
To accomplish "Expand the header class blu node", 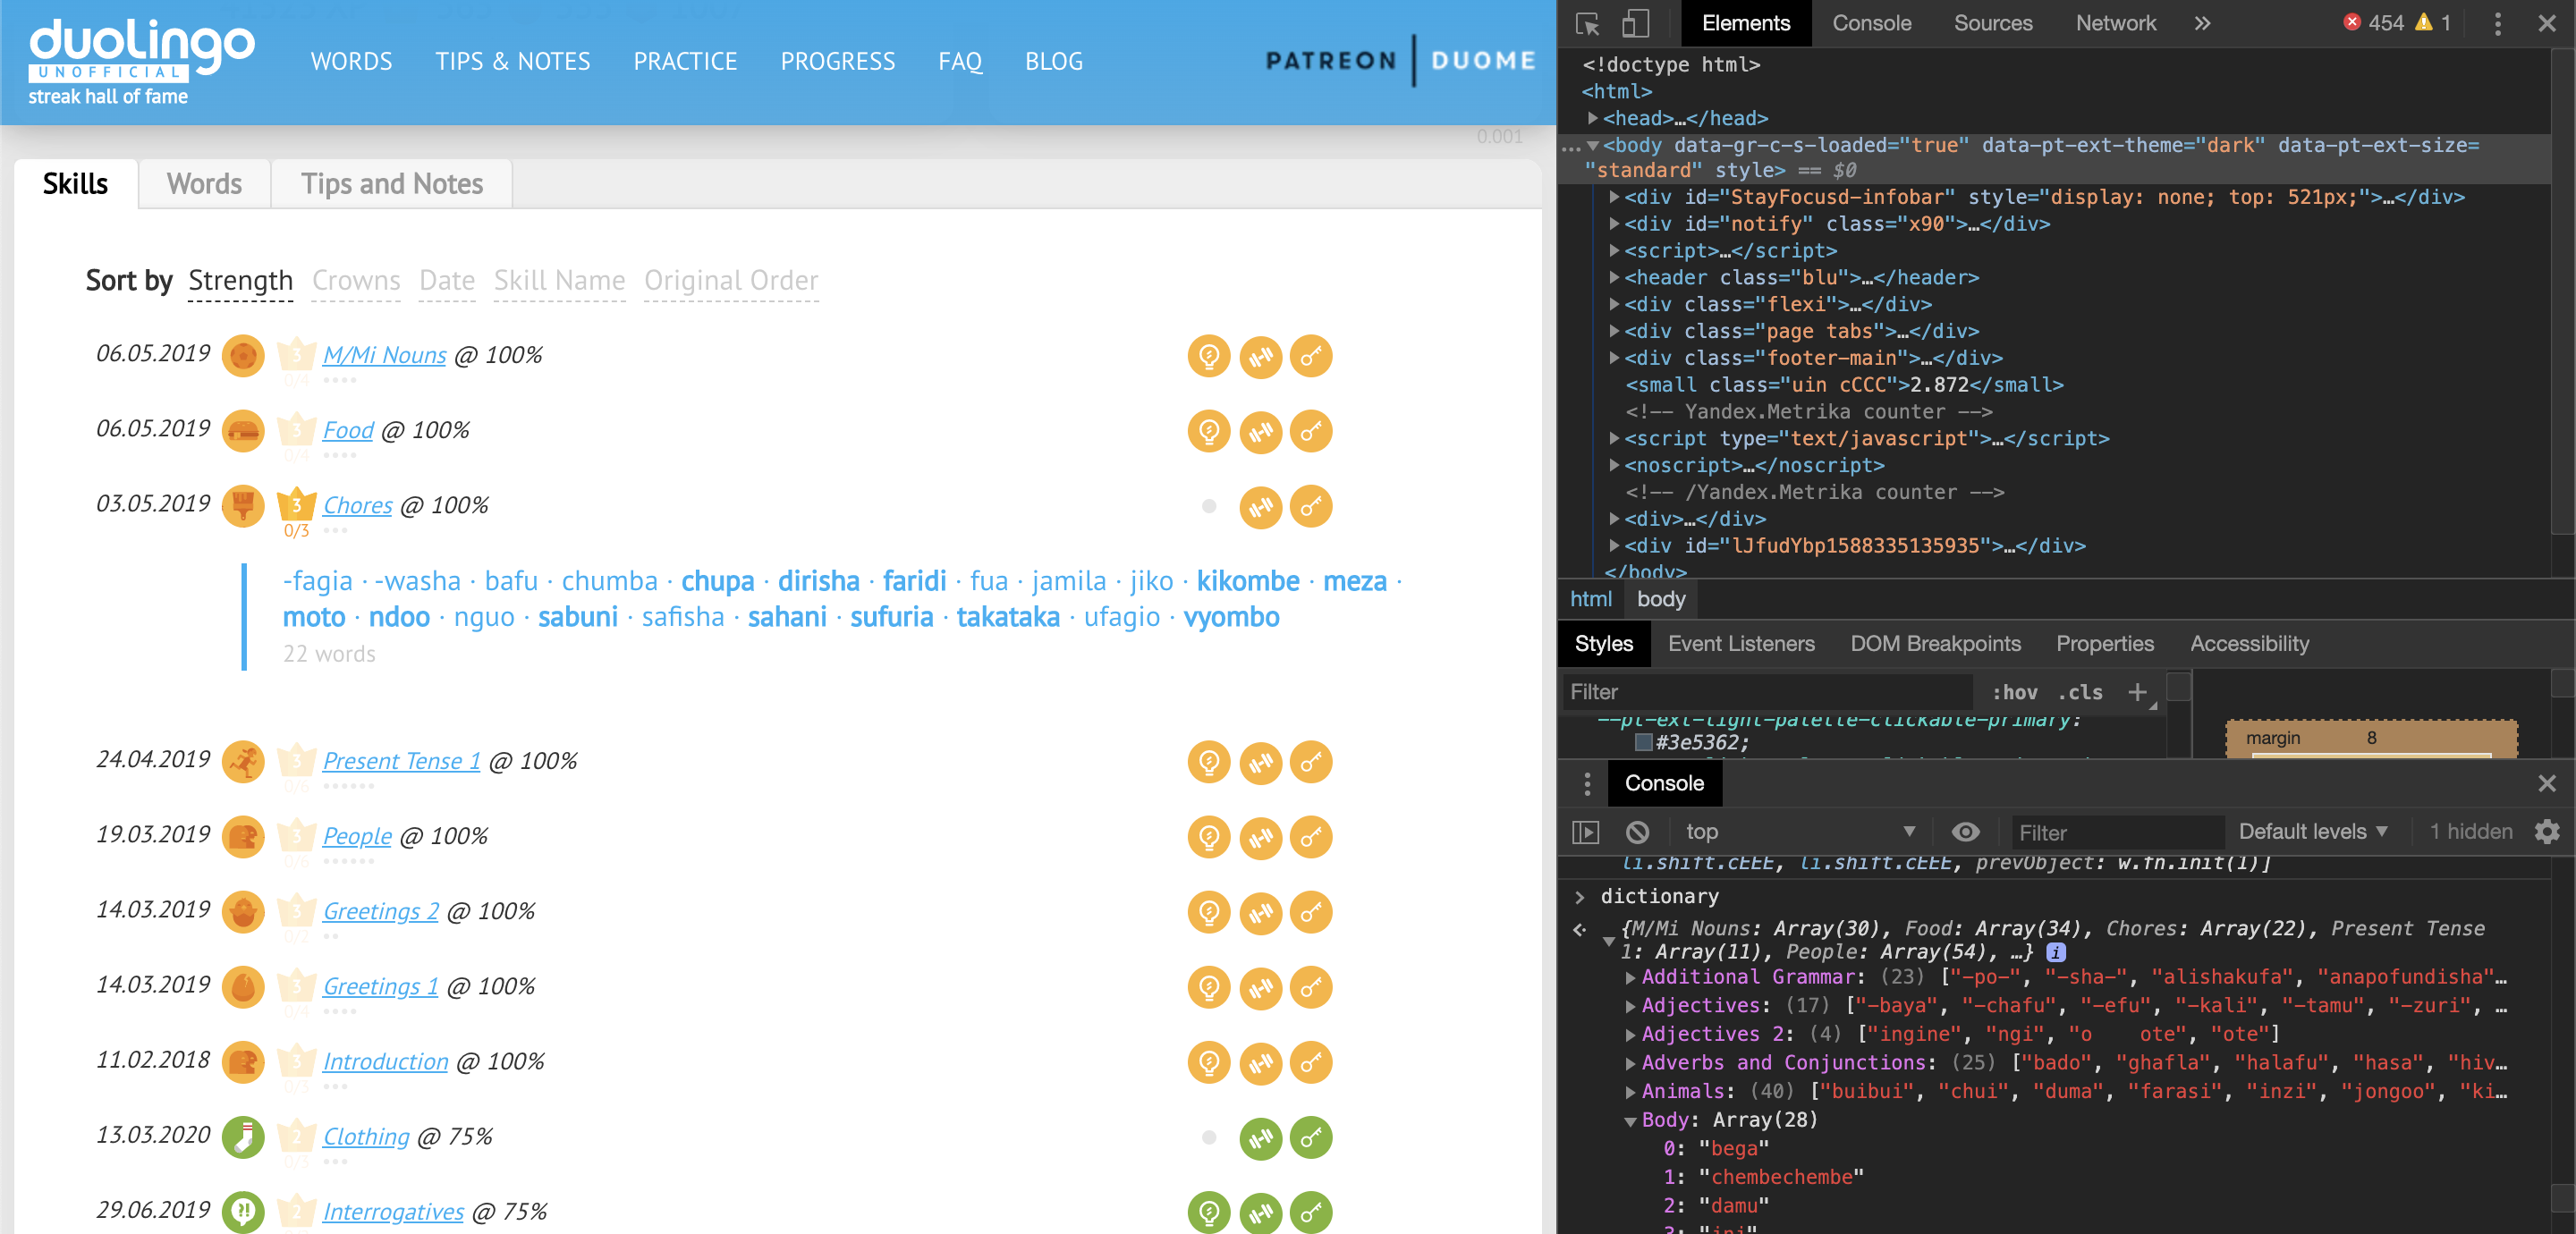I will pyautogui.click(x=1614, y=277).
